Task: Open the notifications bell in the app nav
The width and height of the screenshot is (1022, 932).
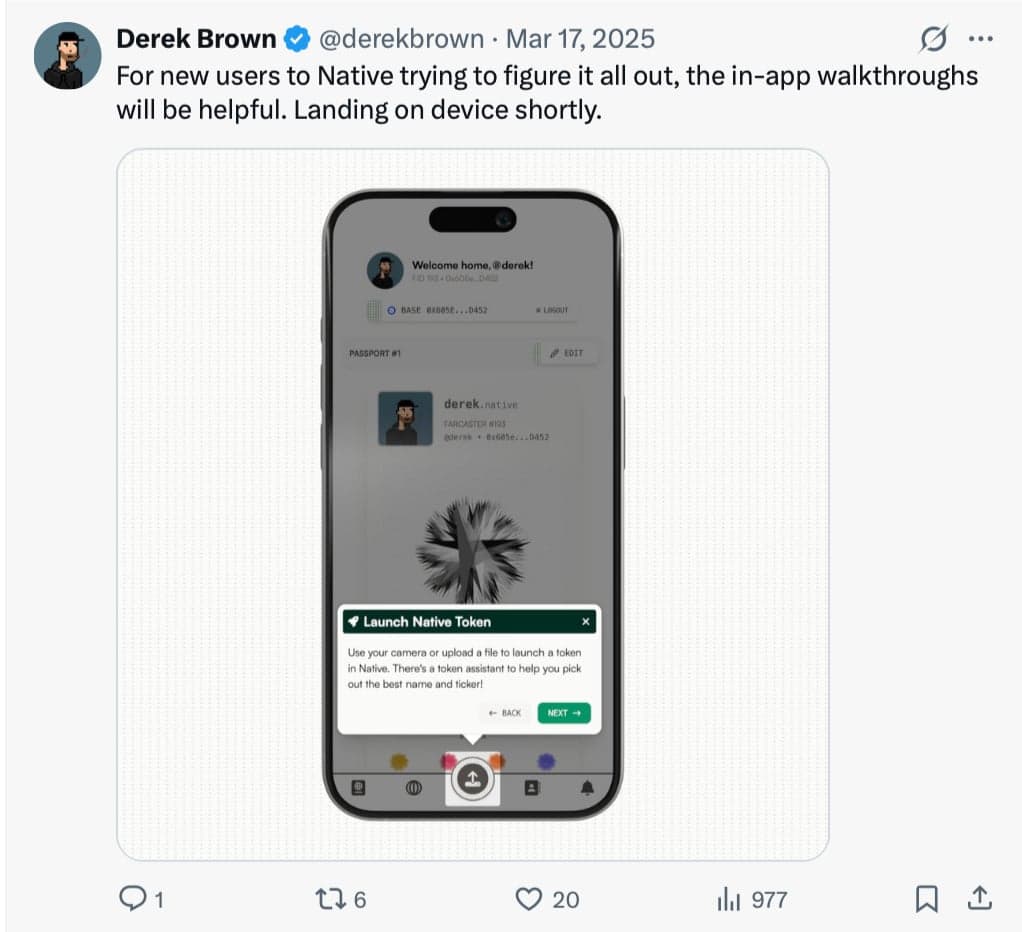Action: (x=587, y=786)
